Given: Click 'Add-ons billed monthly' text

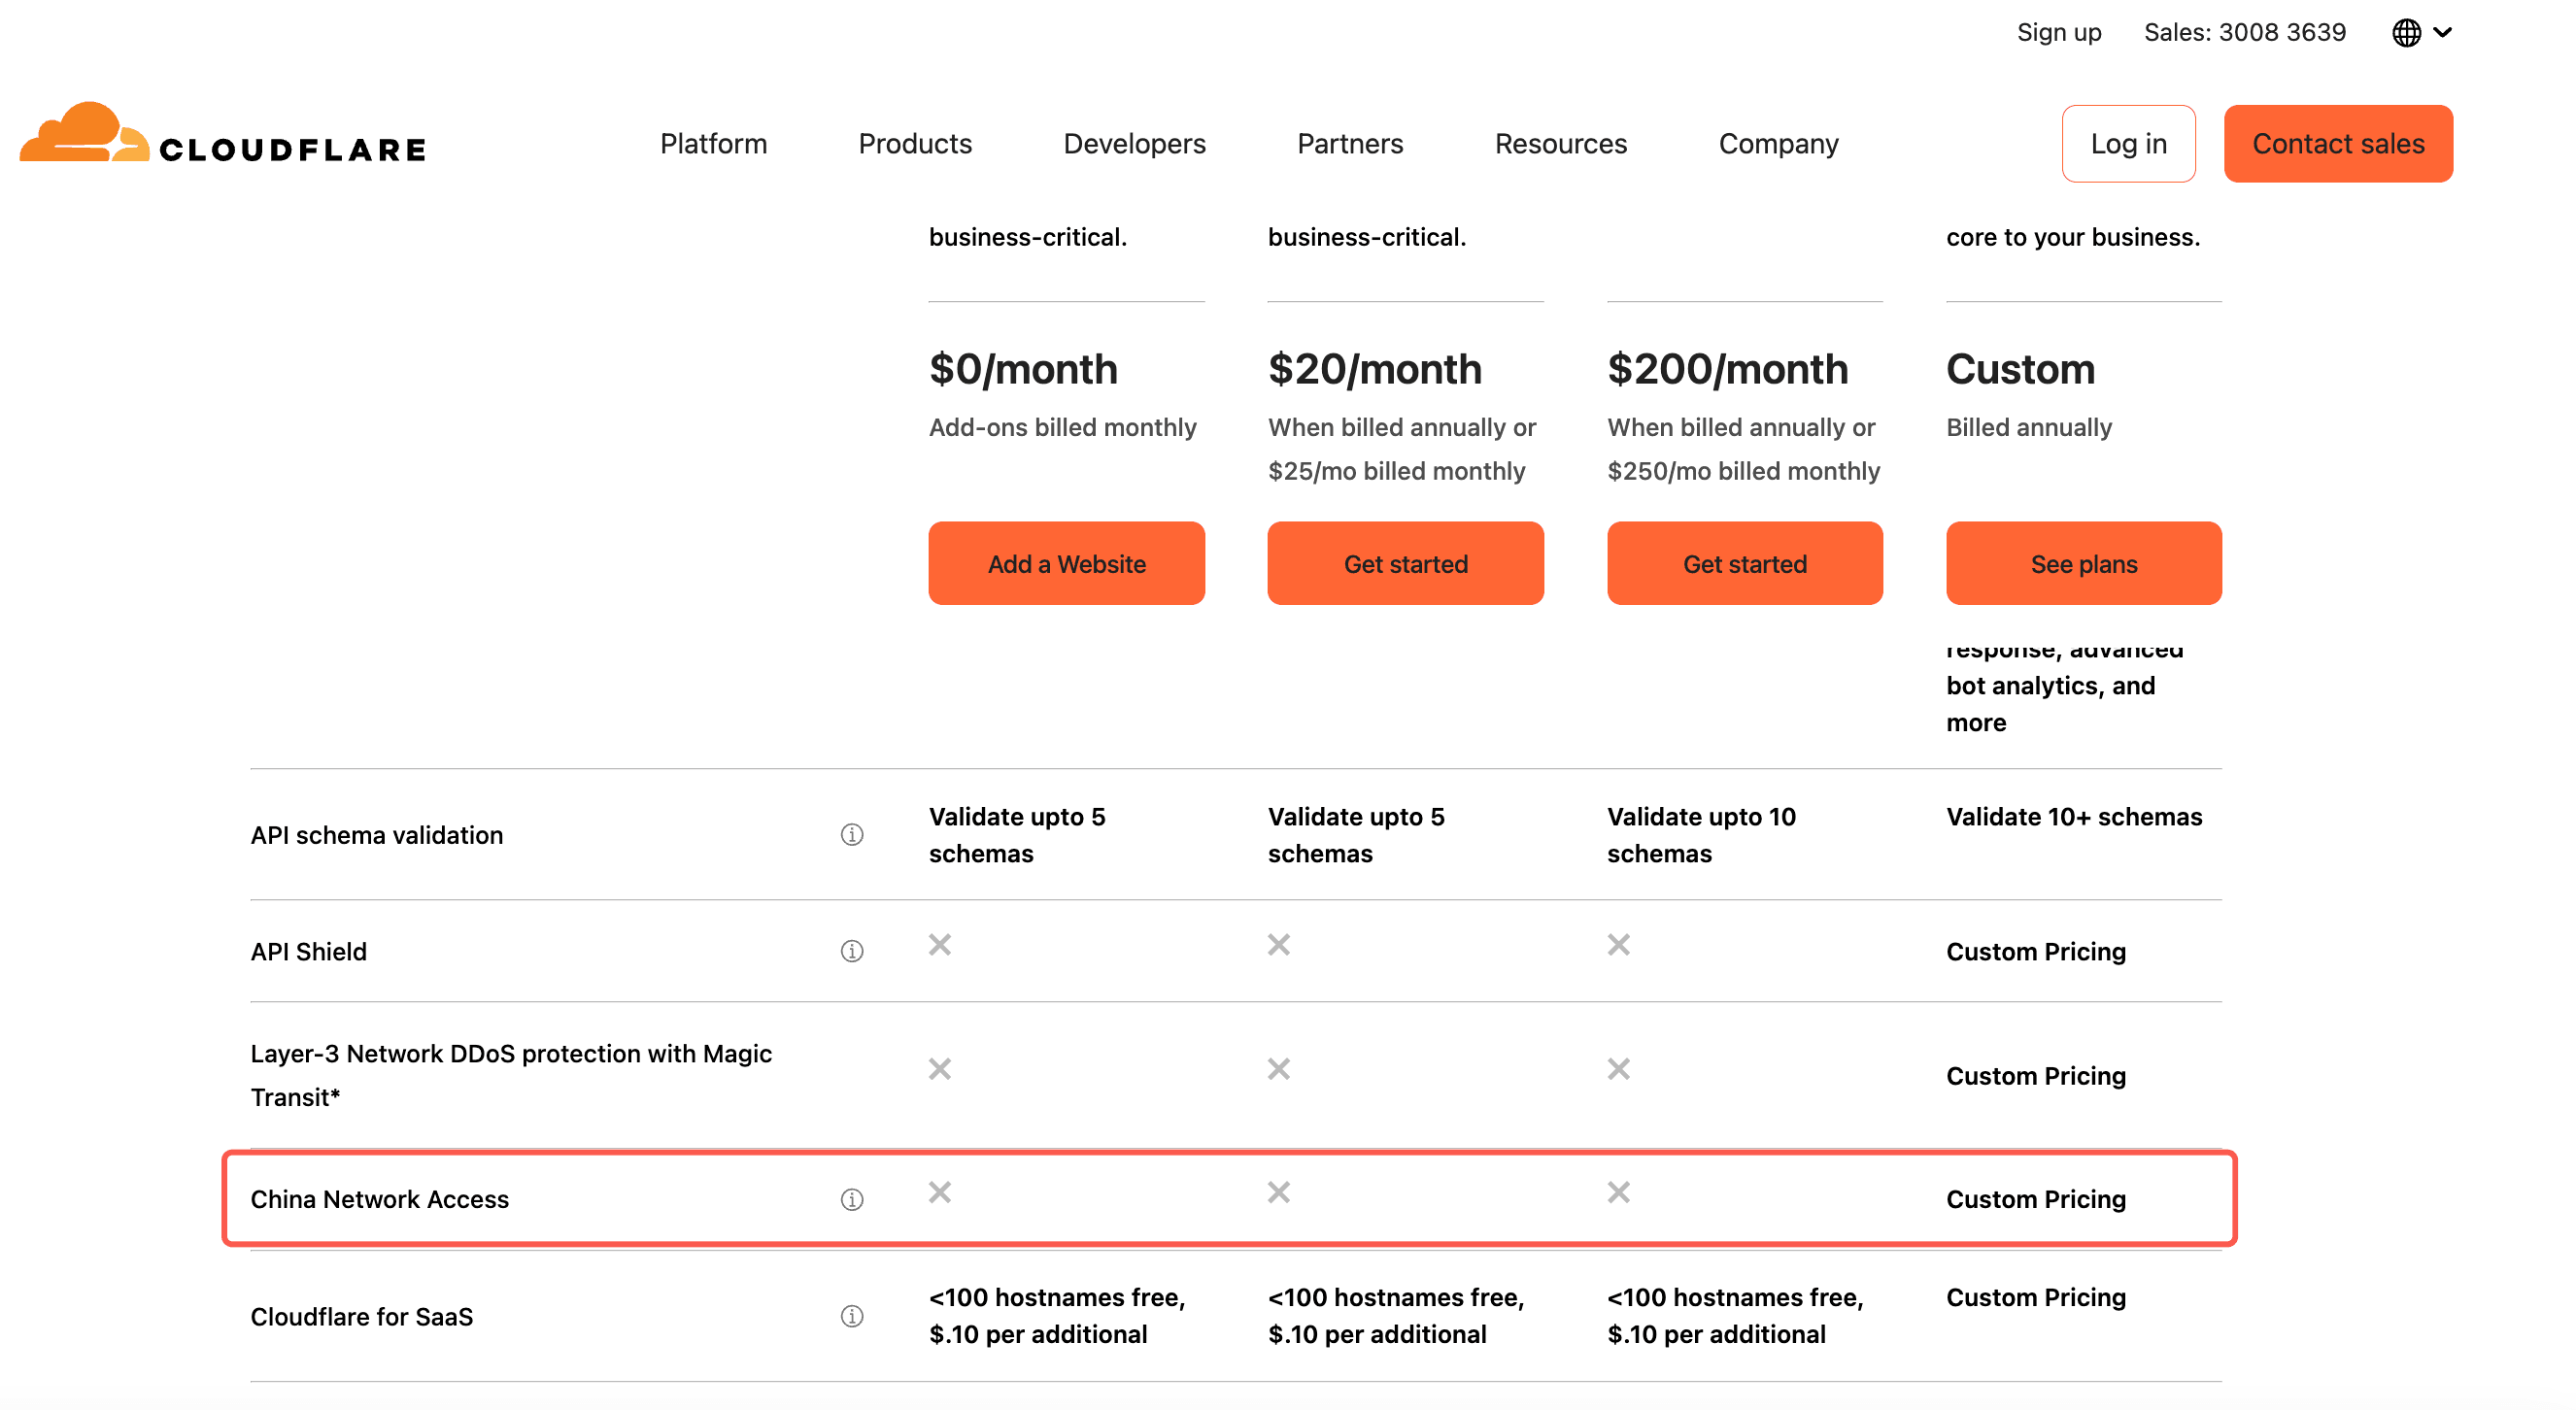Looking at the screenshot, I should [1062, 427].
